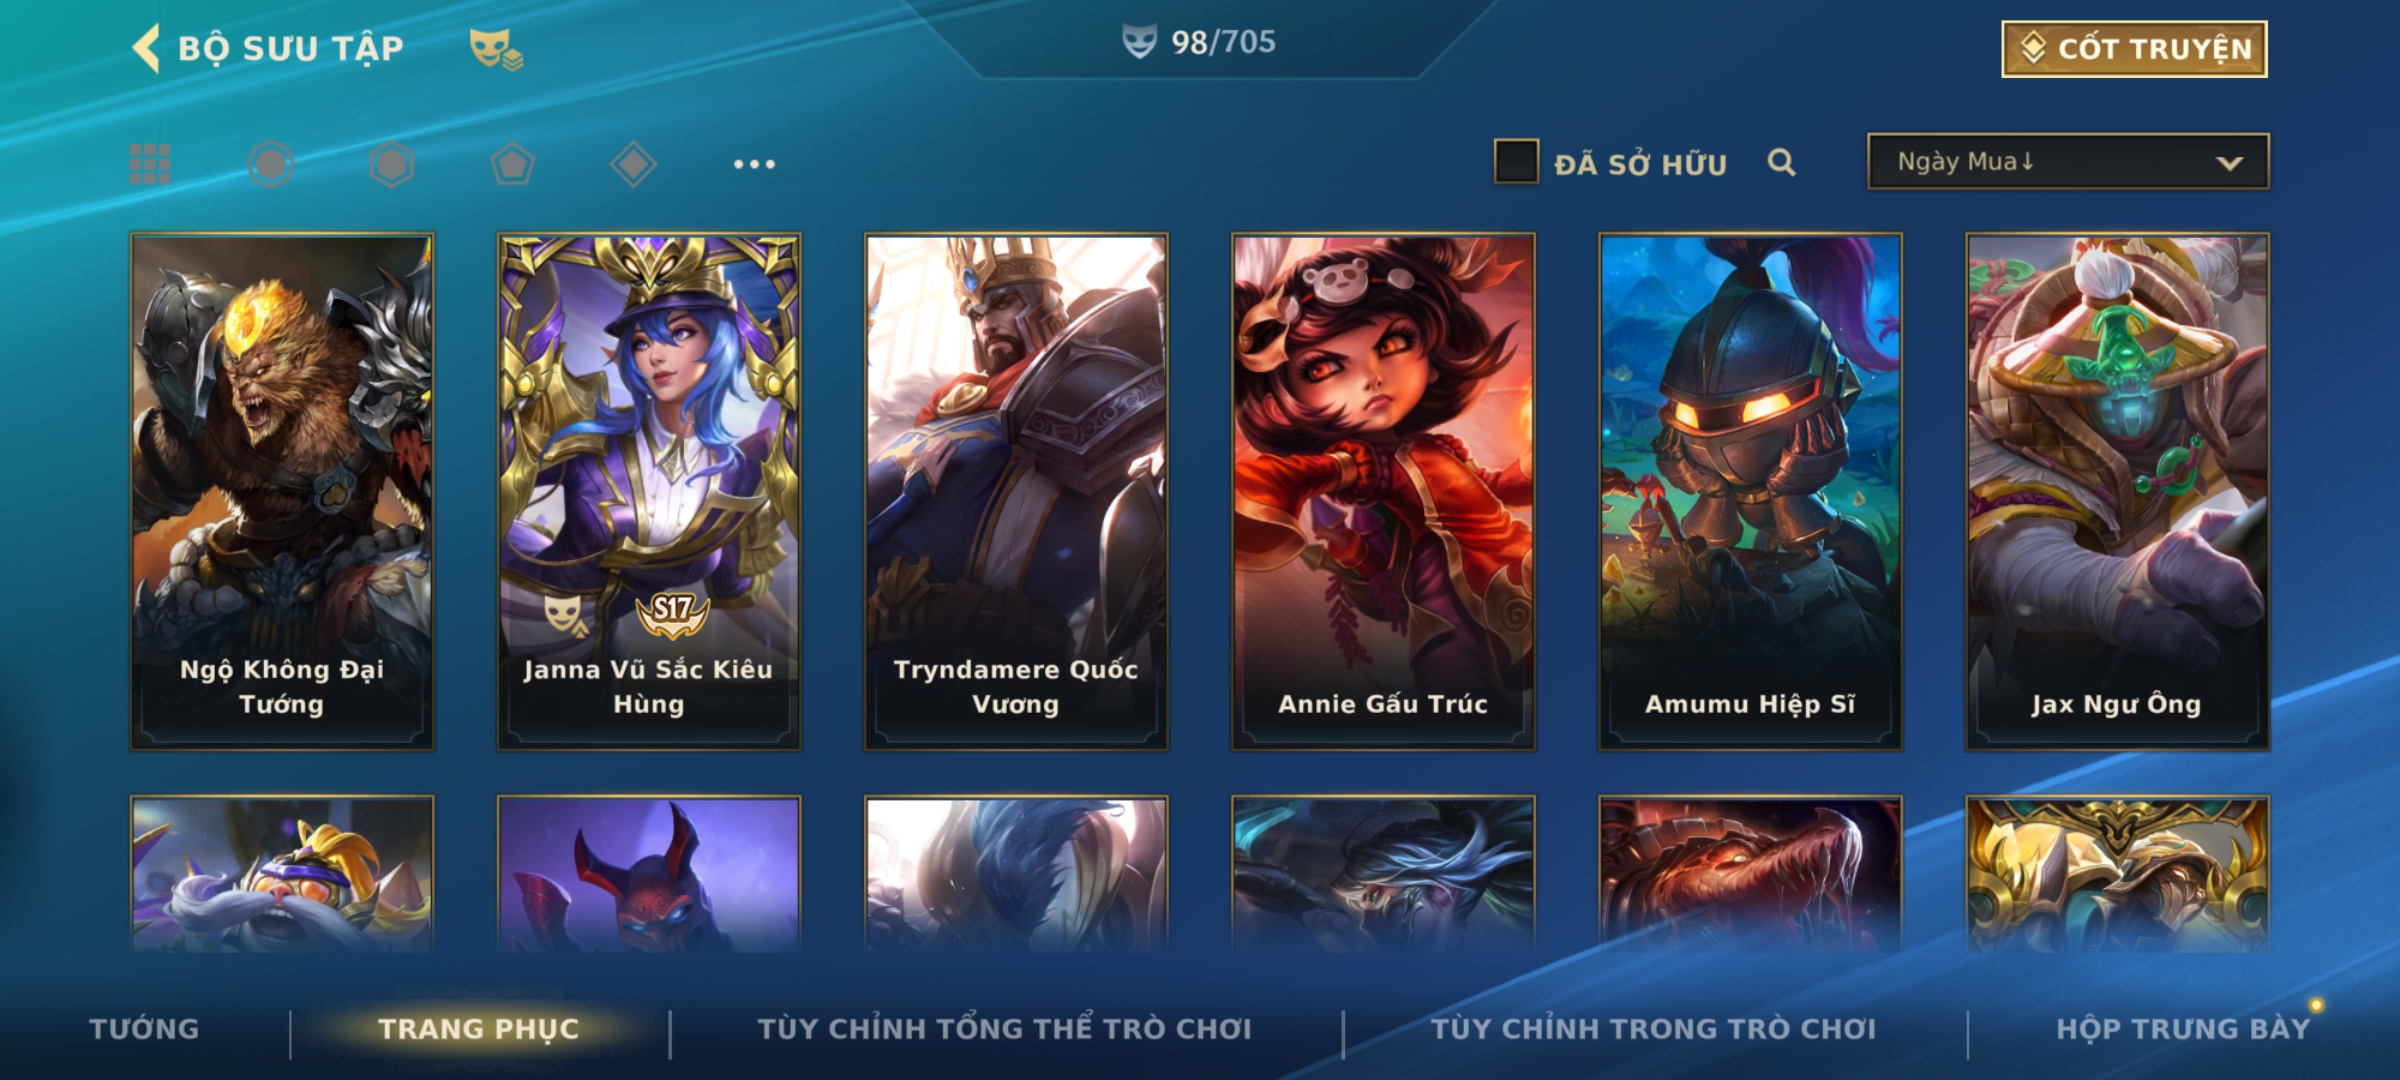Go back using the Bộ Sưu Tập arrow
The height and width of the screenshot is (1080, 2400).
pos(146,48)
